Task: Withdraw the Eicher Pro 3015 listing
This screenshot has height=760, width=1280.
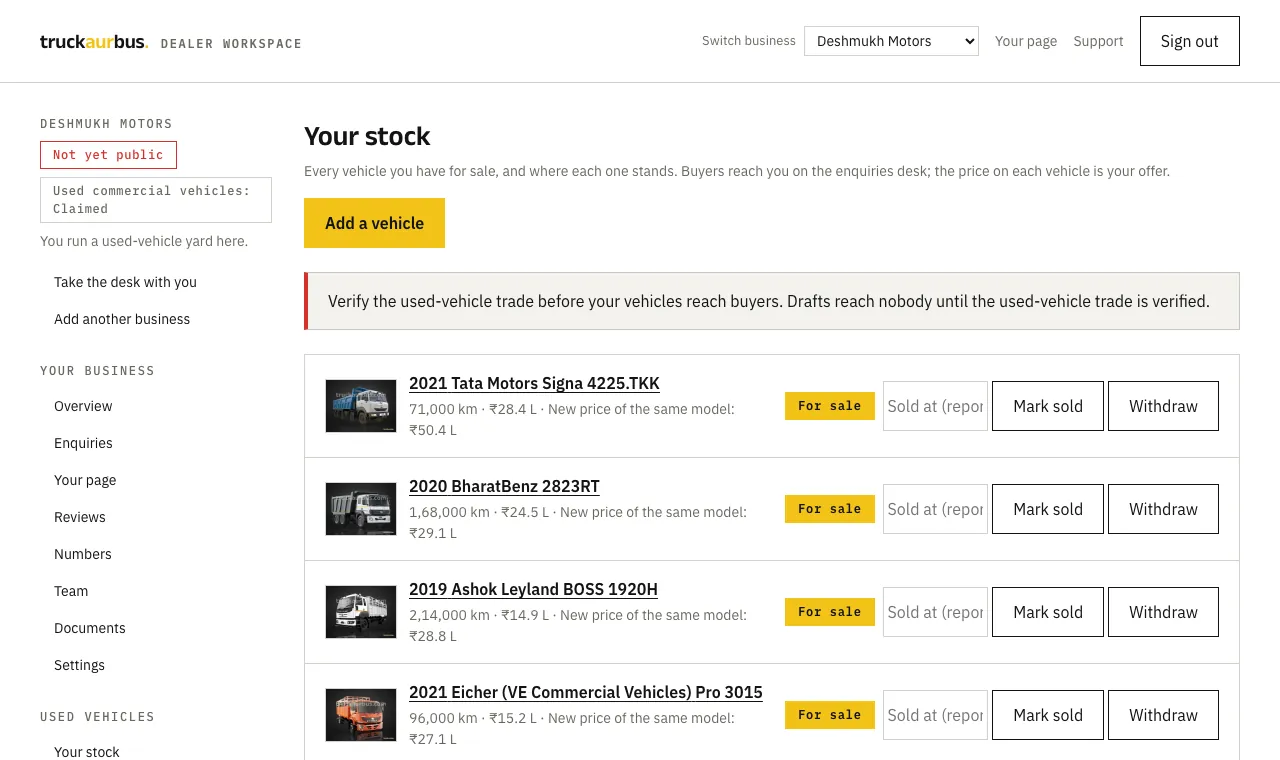Action: [x=1163, y=715]
